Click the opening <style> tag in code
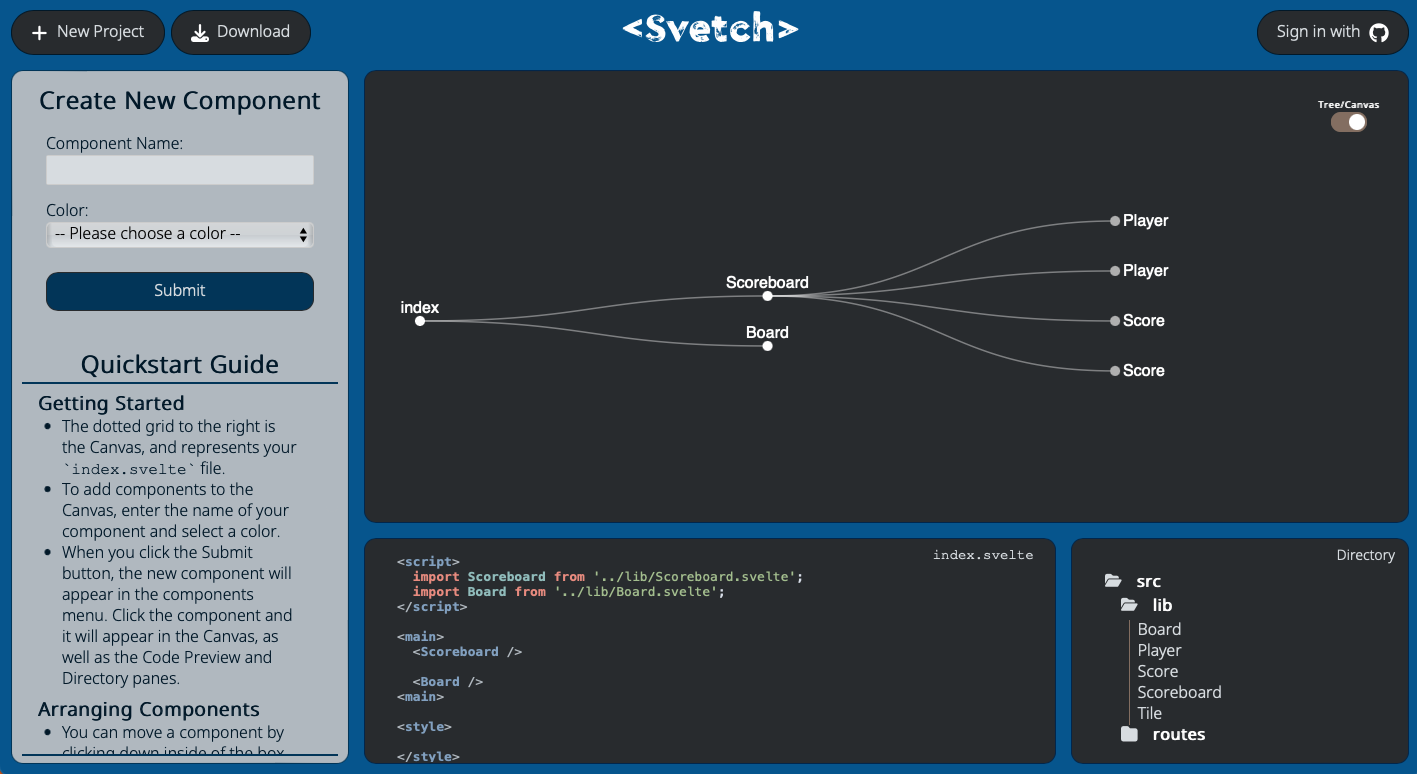 (424, 727)
